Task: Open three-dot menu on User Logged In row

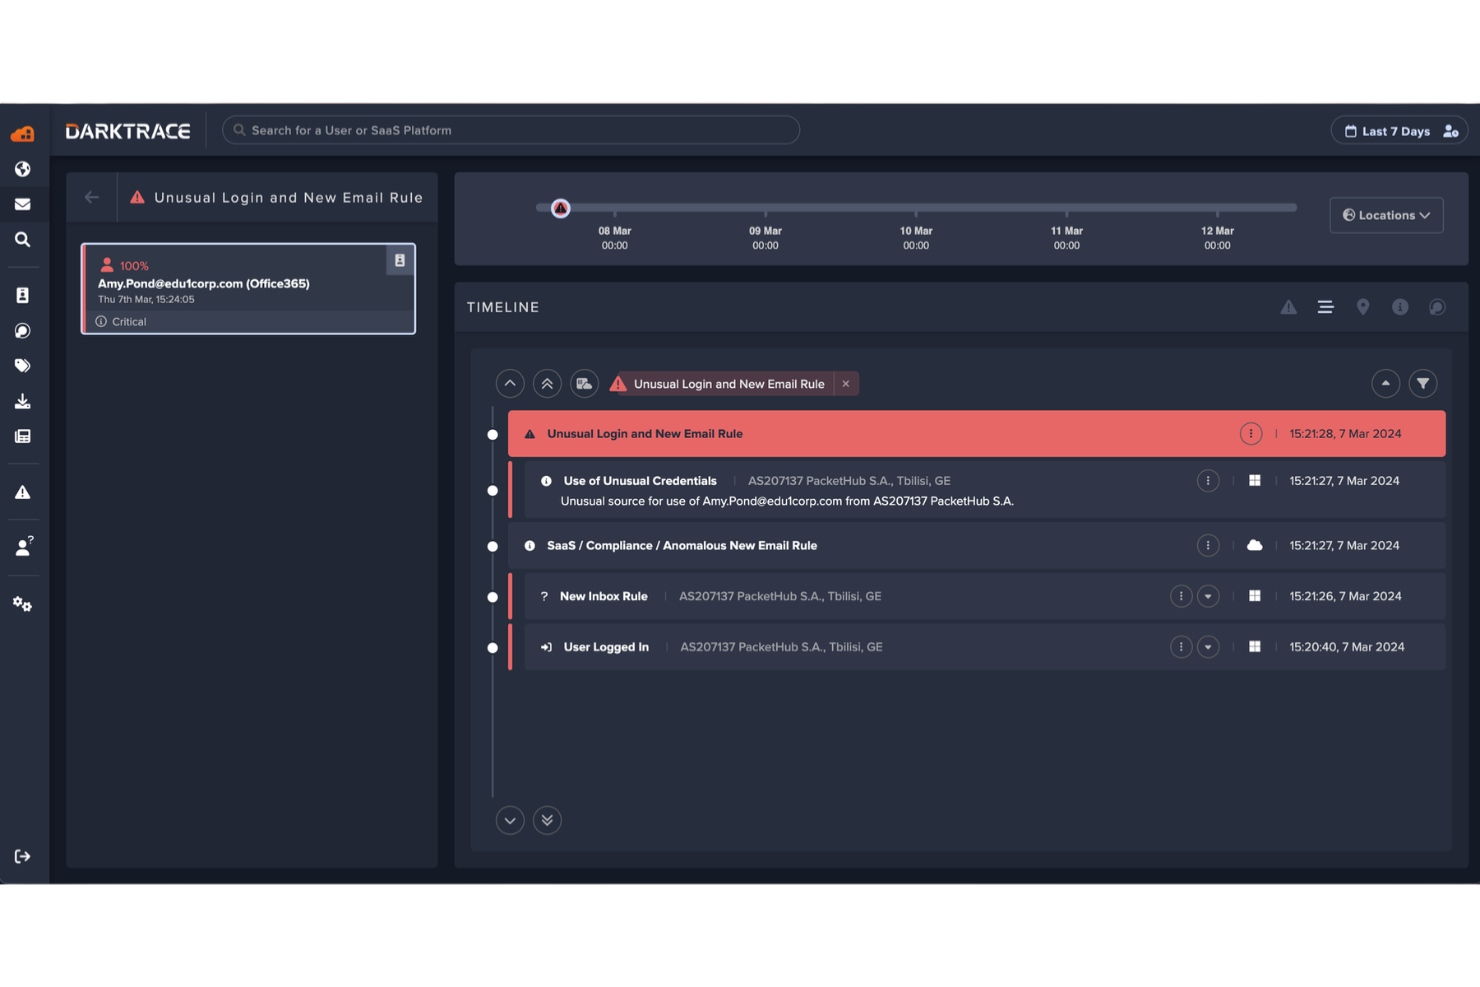Action: coord(1181,647)
